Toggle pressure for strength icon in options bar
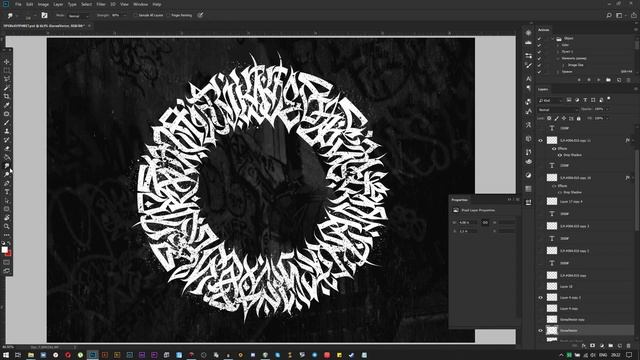 point(200,15)
